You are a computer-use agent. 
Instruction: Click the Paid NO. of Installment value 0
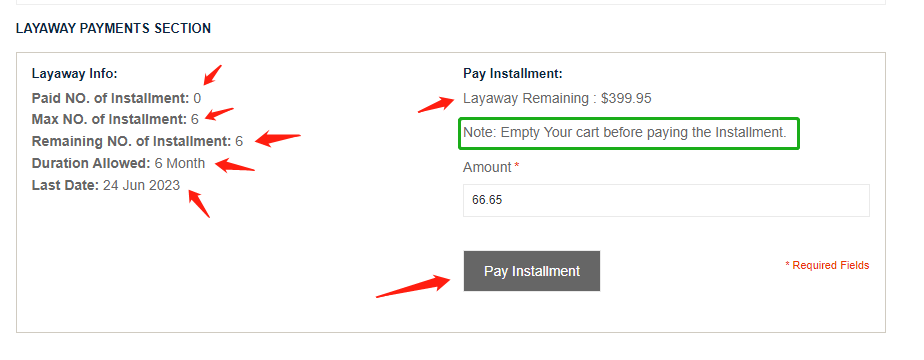tap(197, 98)
